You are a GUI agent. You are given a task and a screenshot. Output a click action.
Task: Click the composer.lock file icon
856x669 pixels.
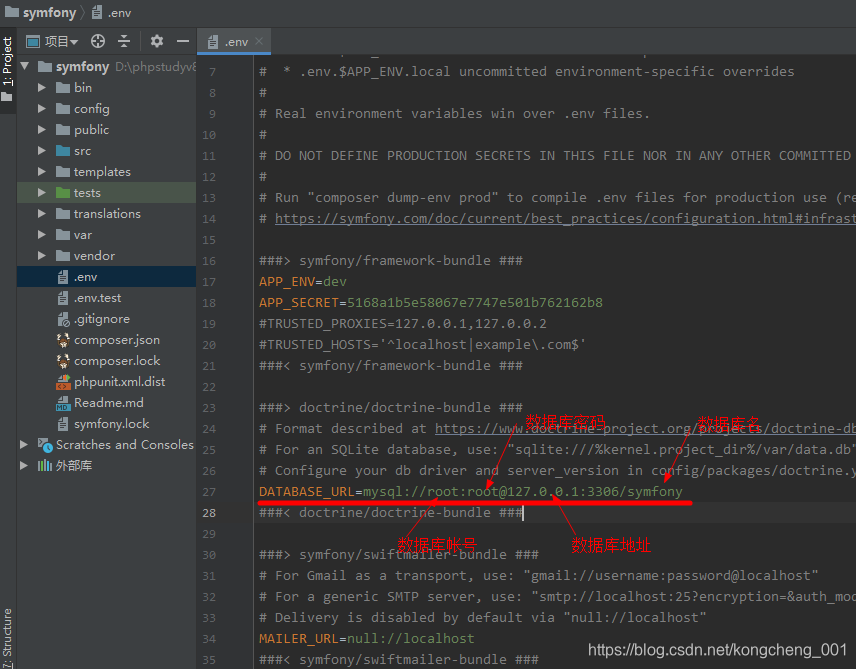tap(63, 361)
